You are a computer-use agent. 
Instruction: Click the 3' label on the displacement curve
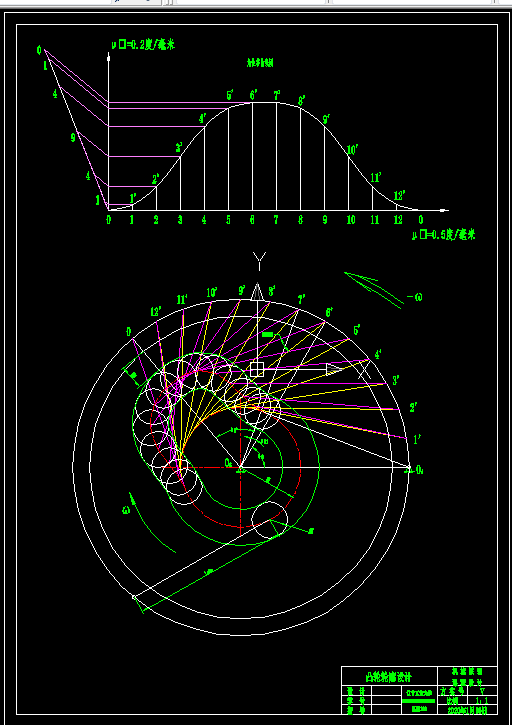[x=179, y=148]
